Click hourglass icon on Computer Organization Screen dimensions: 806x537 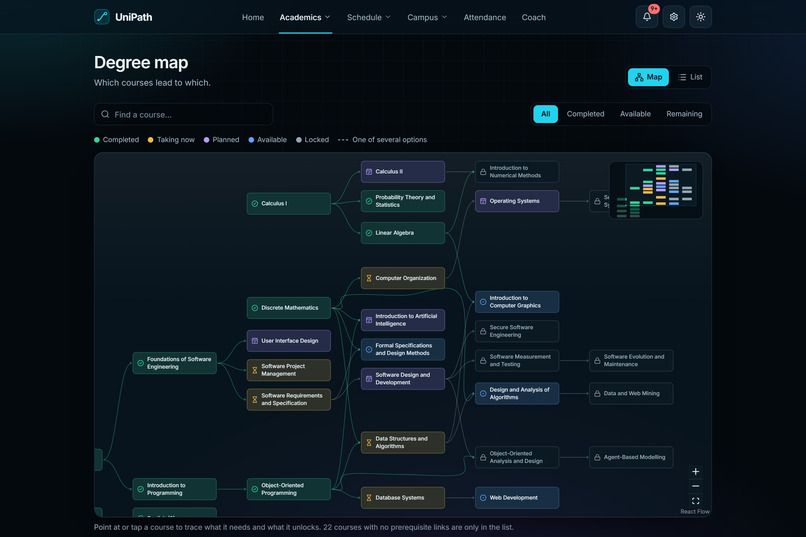click(369, 278)
